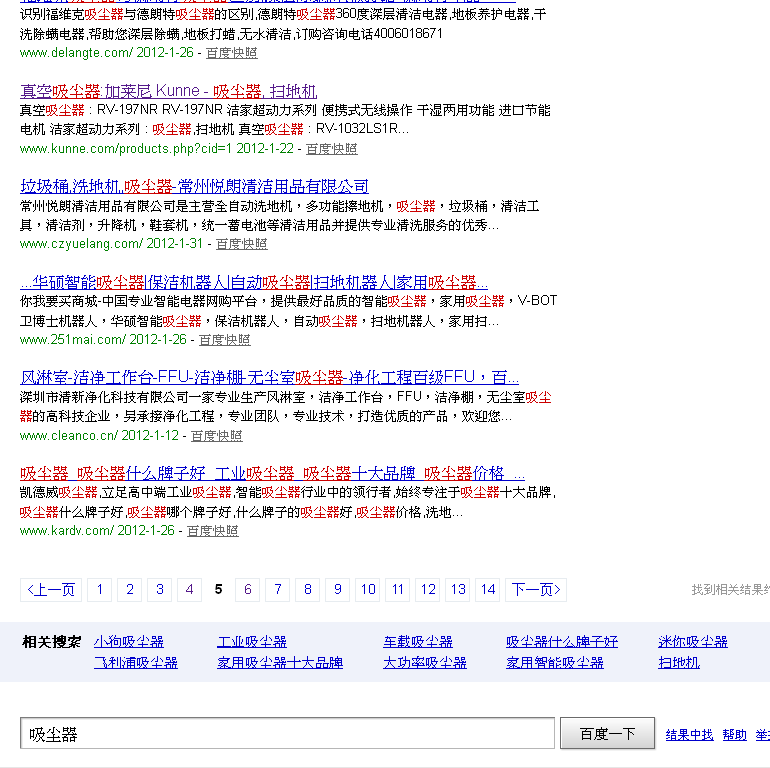This screenshot has height=768, width=770.
Task: Click the green URL www.cleanco.cn/
Action: pos(69,436)
